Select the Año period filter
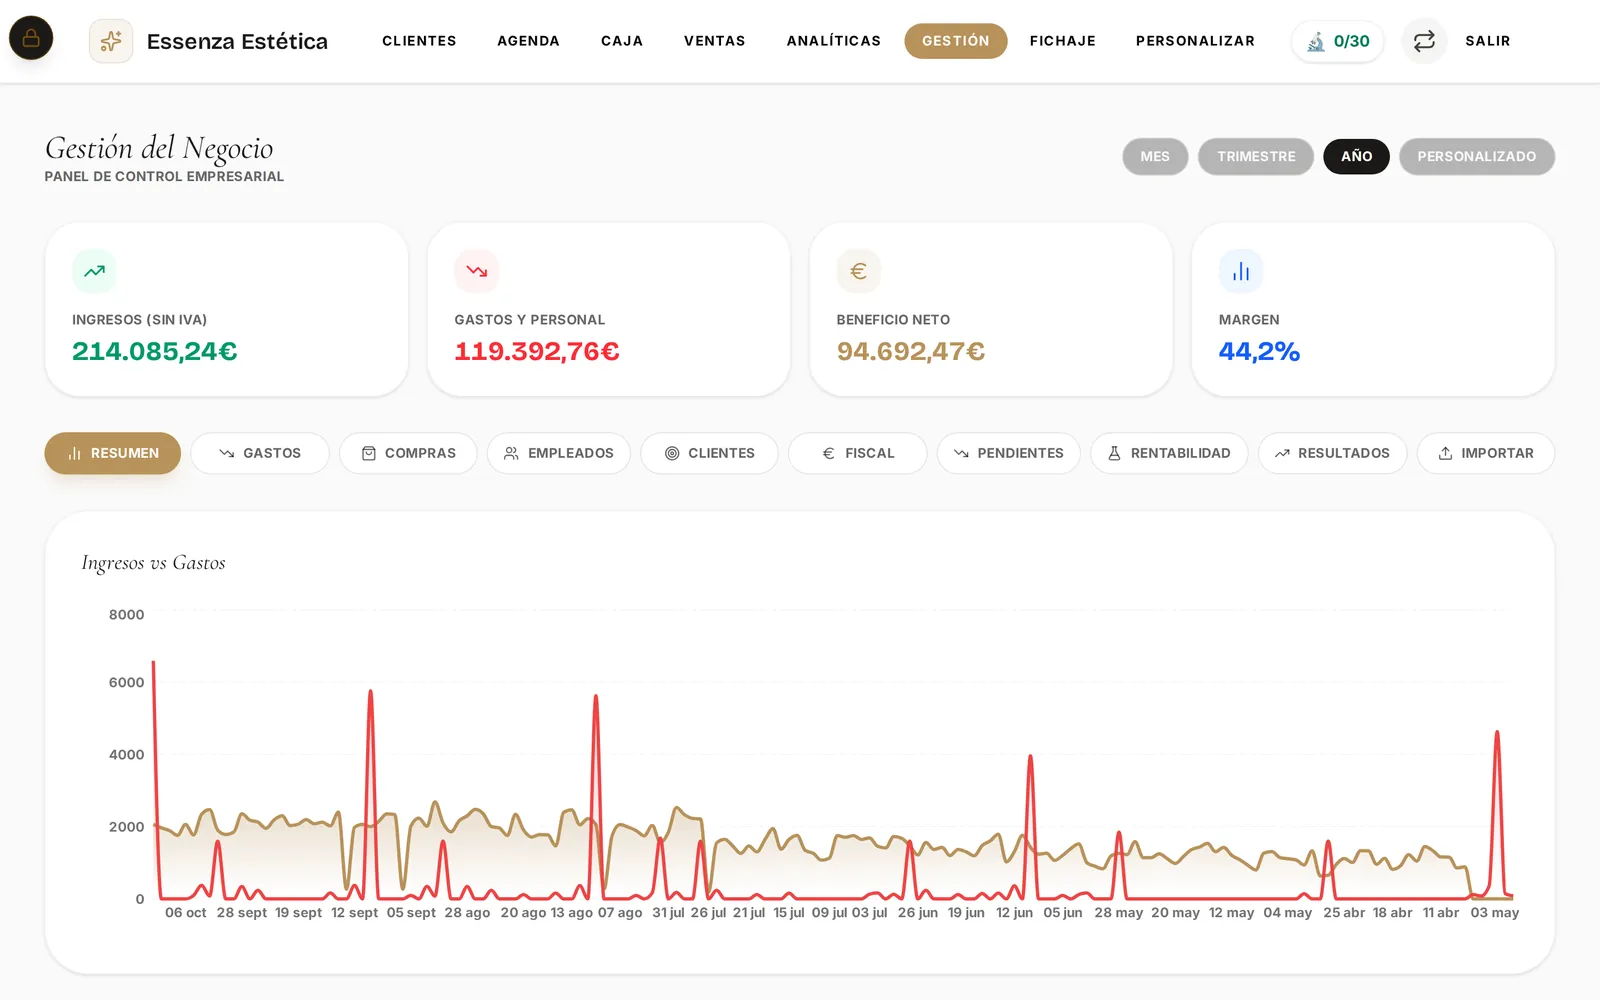 point(1356,156)
